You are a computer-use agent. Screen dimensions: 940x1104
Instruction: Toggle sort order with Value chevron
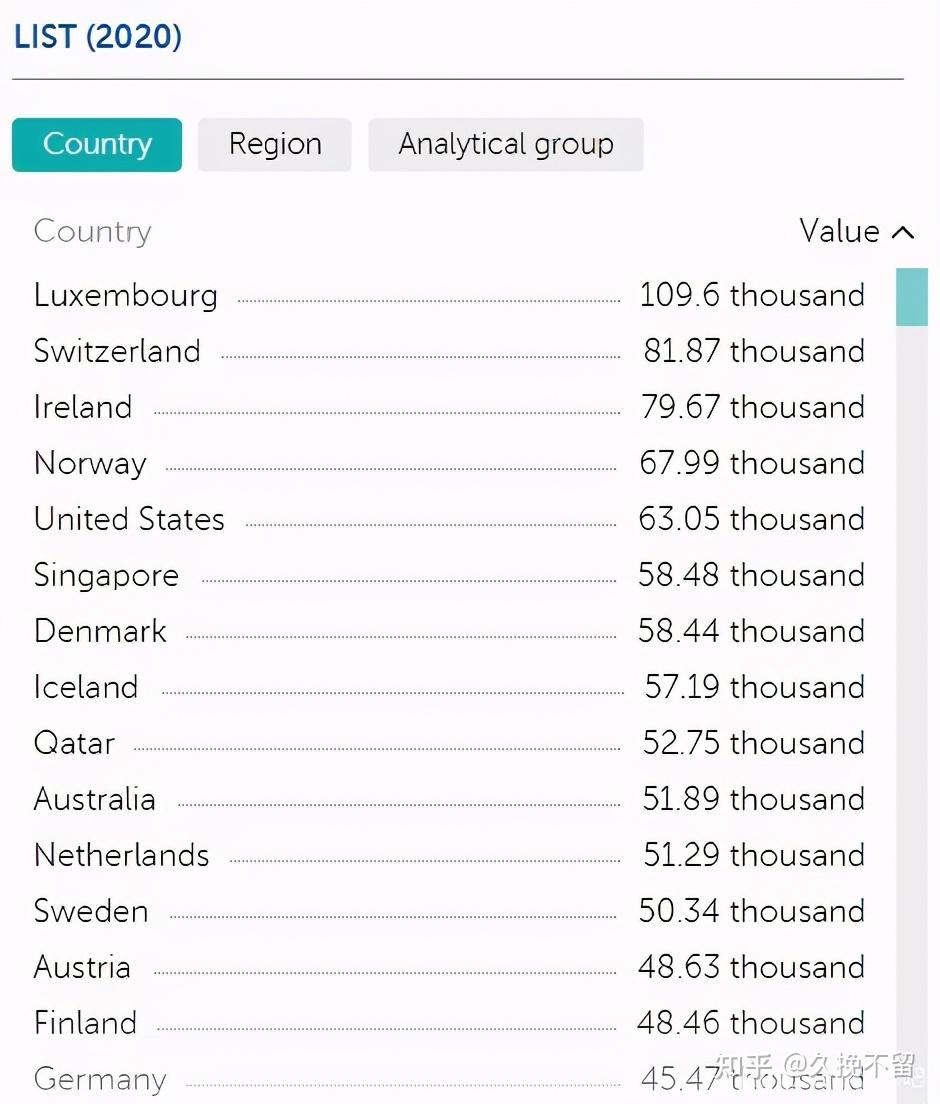[902, 233]
